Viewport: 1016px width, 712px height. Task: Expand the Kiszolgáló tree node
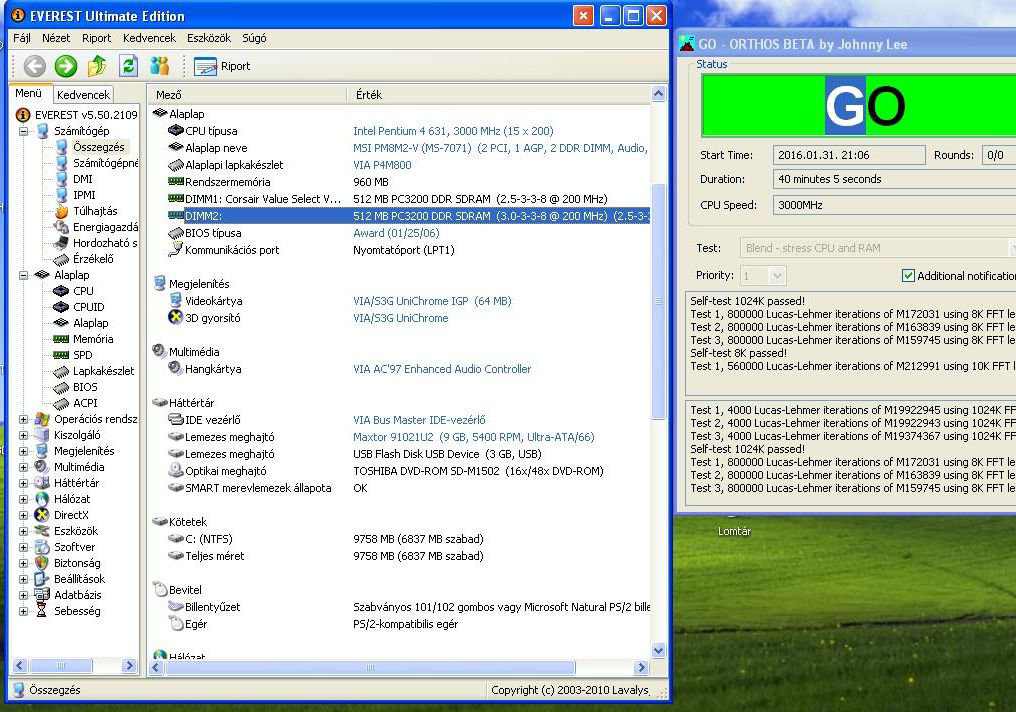[x=23, y=435]
